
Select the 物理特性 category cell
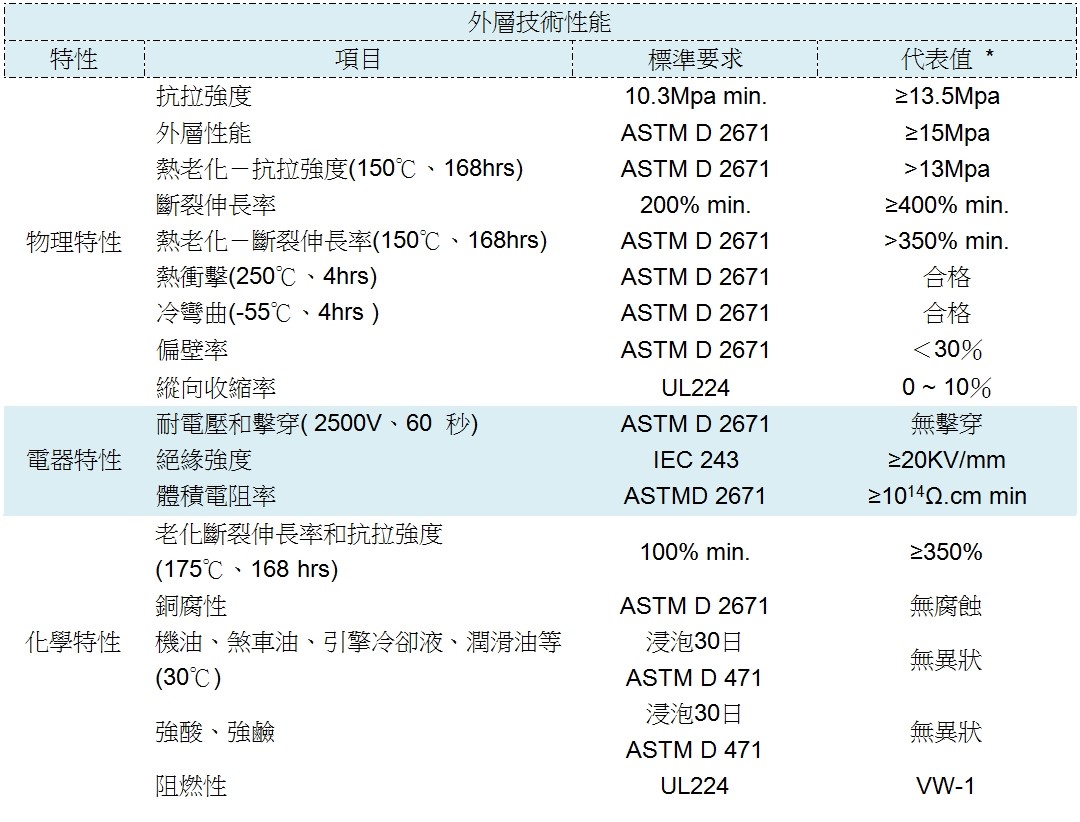[75, 242]
